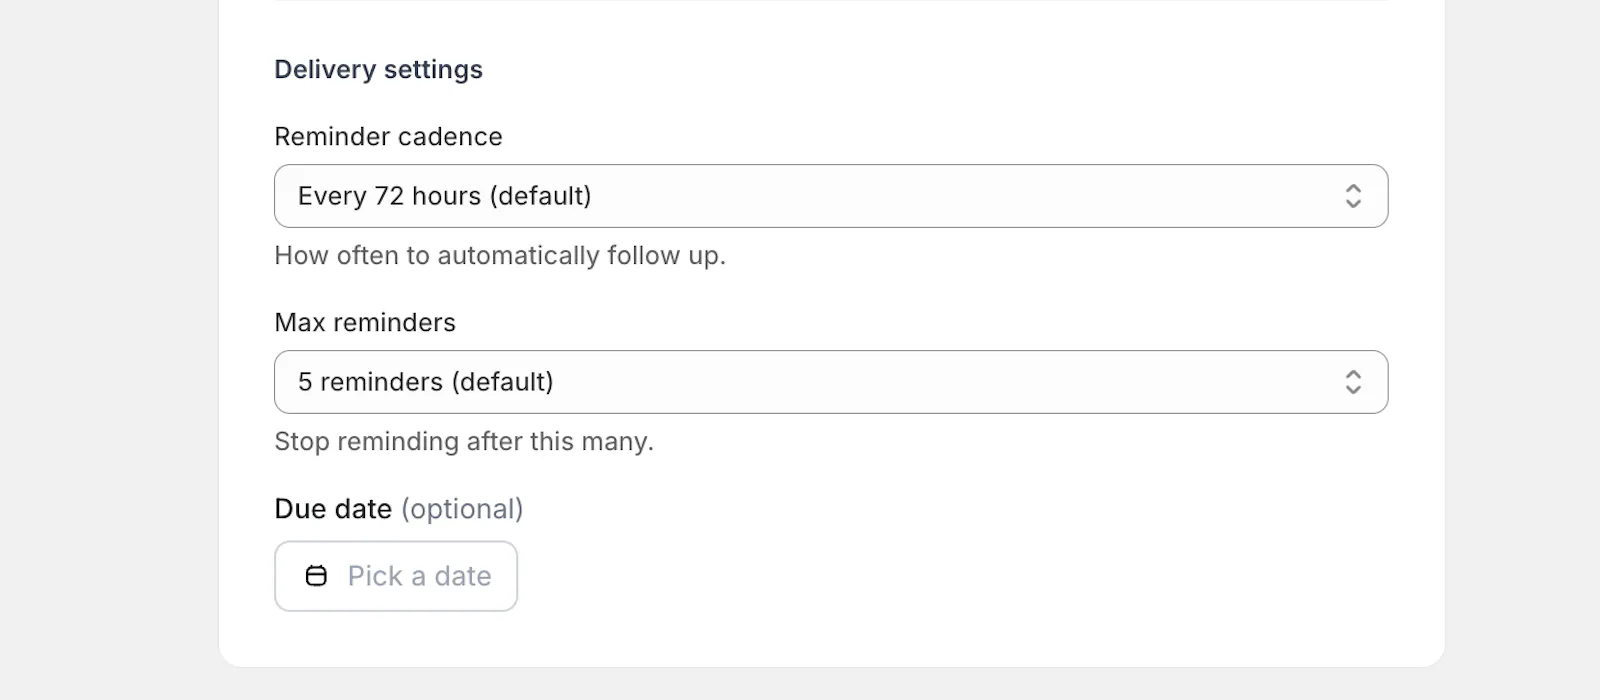
Task: Click the "Reminder cadence" field label
Action: click(x=388, y=136)
